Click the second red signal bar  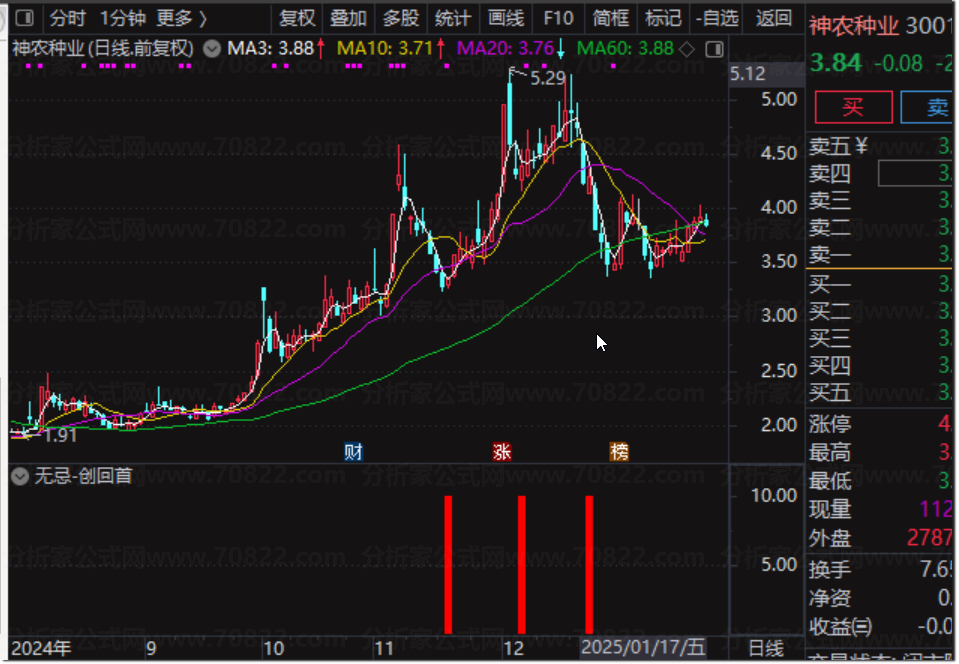click(522, 565)
